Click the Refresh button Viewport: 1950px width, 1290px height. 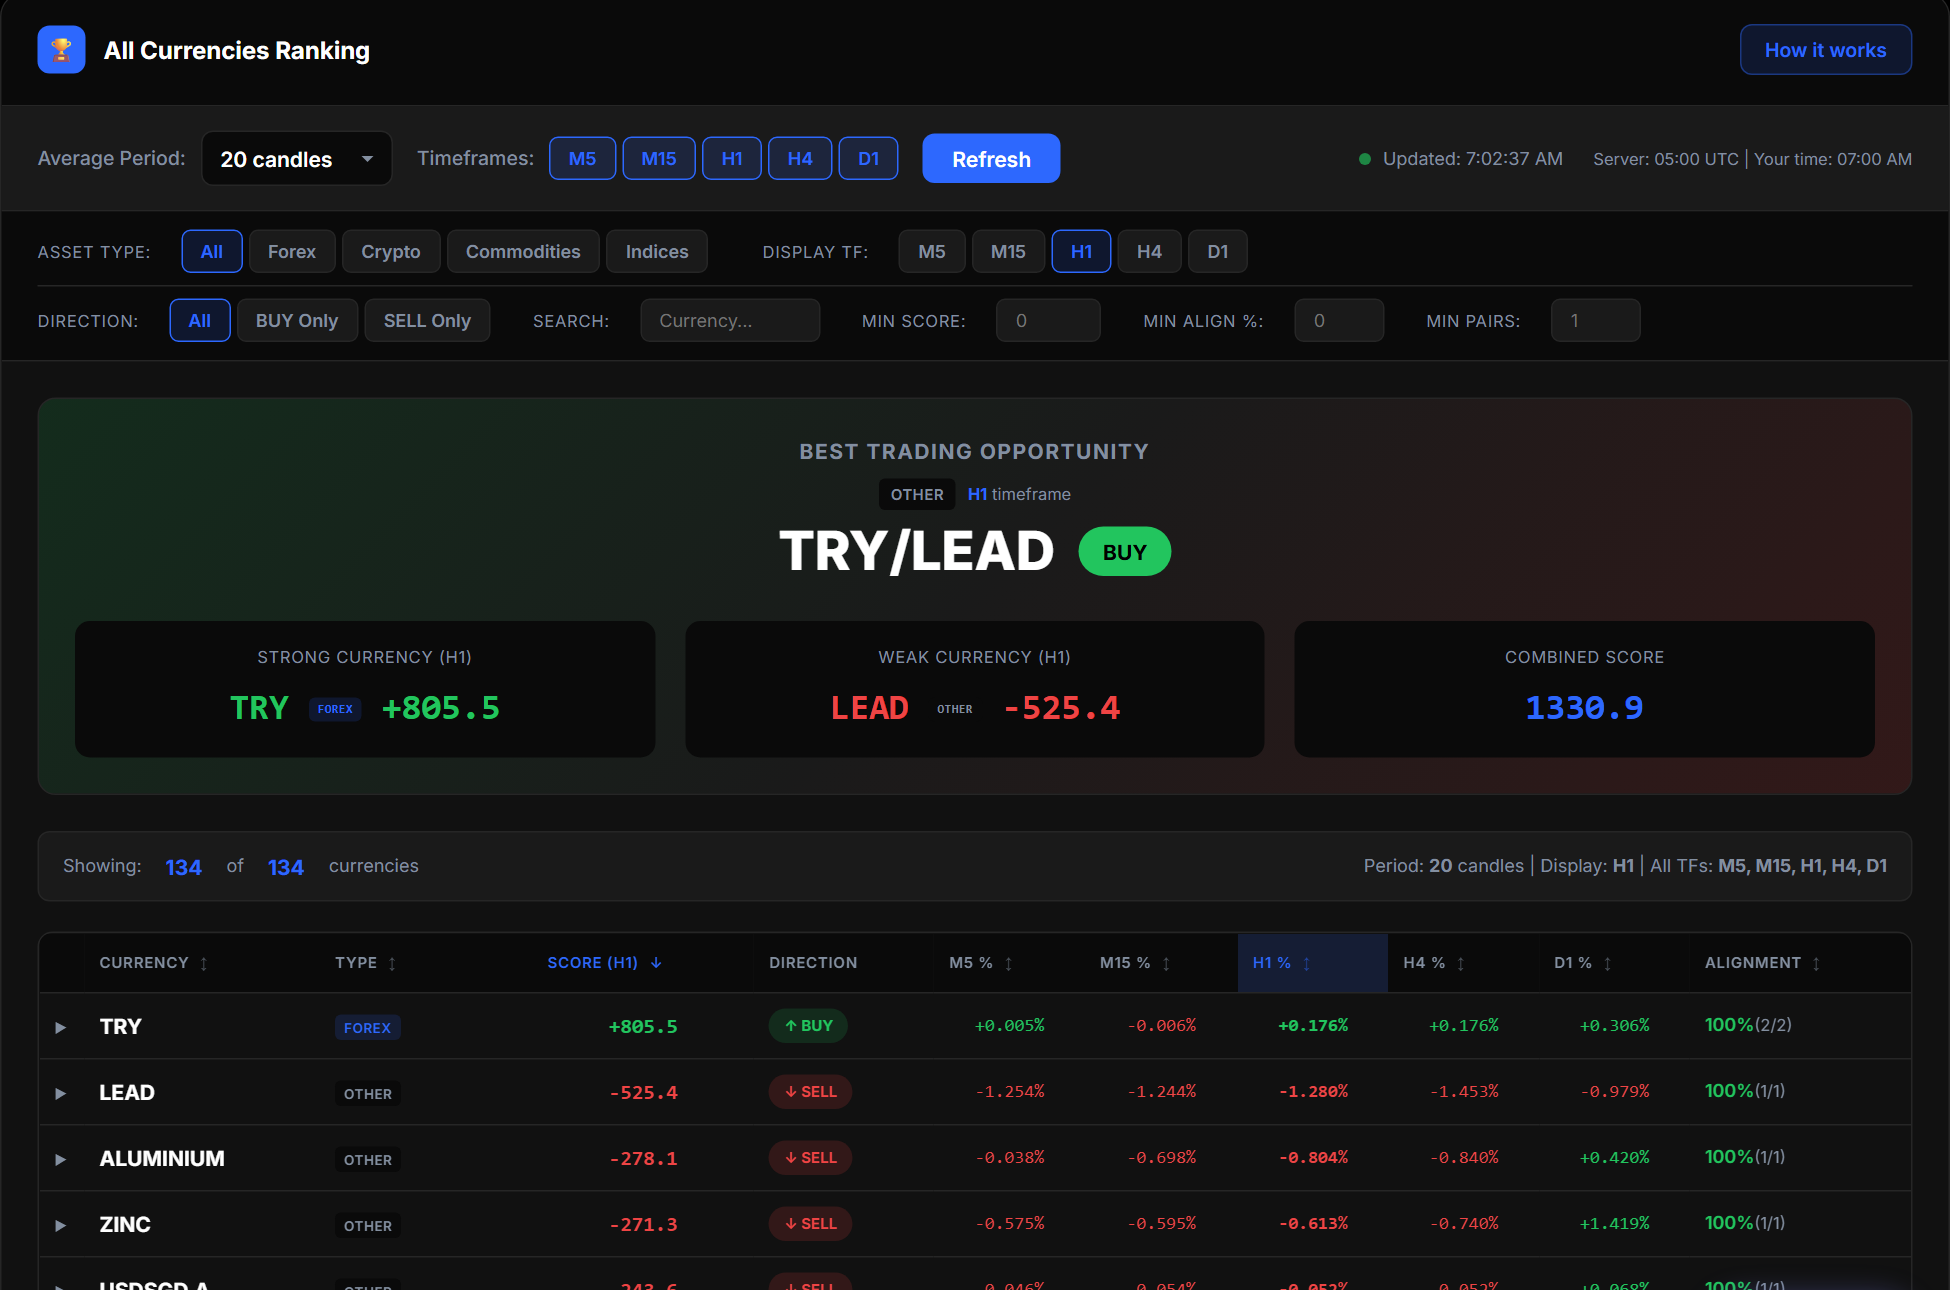991,158
